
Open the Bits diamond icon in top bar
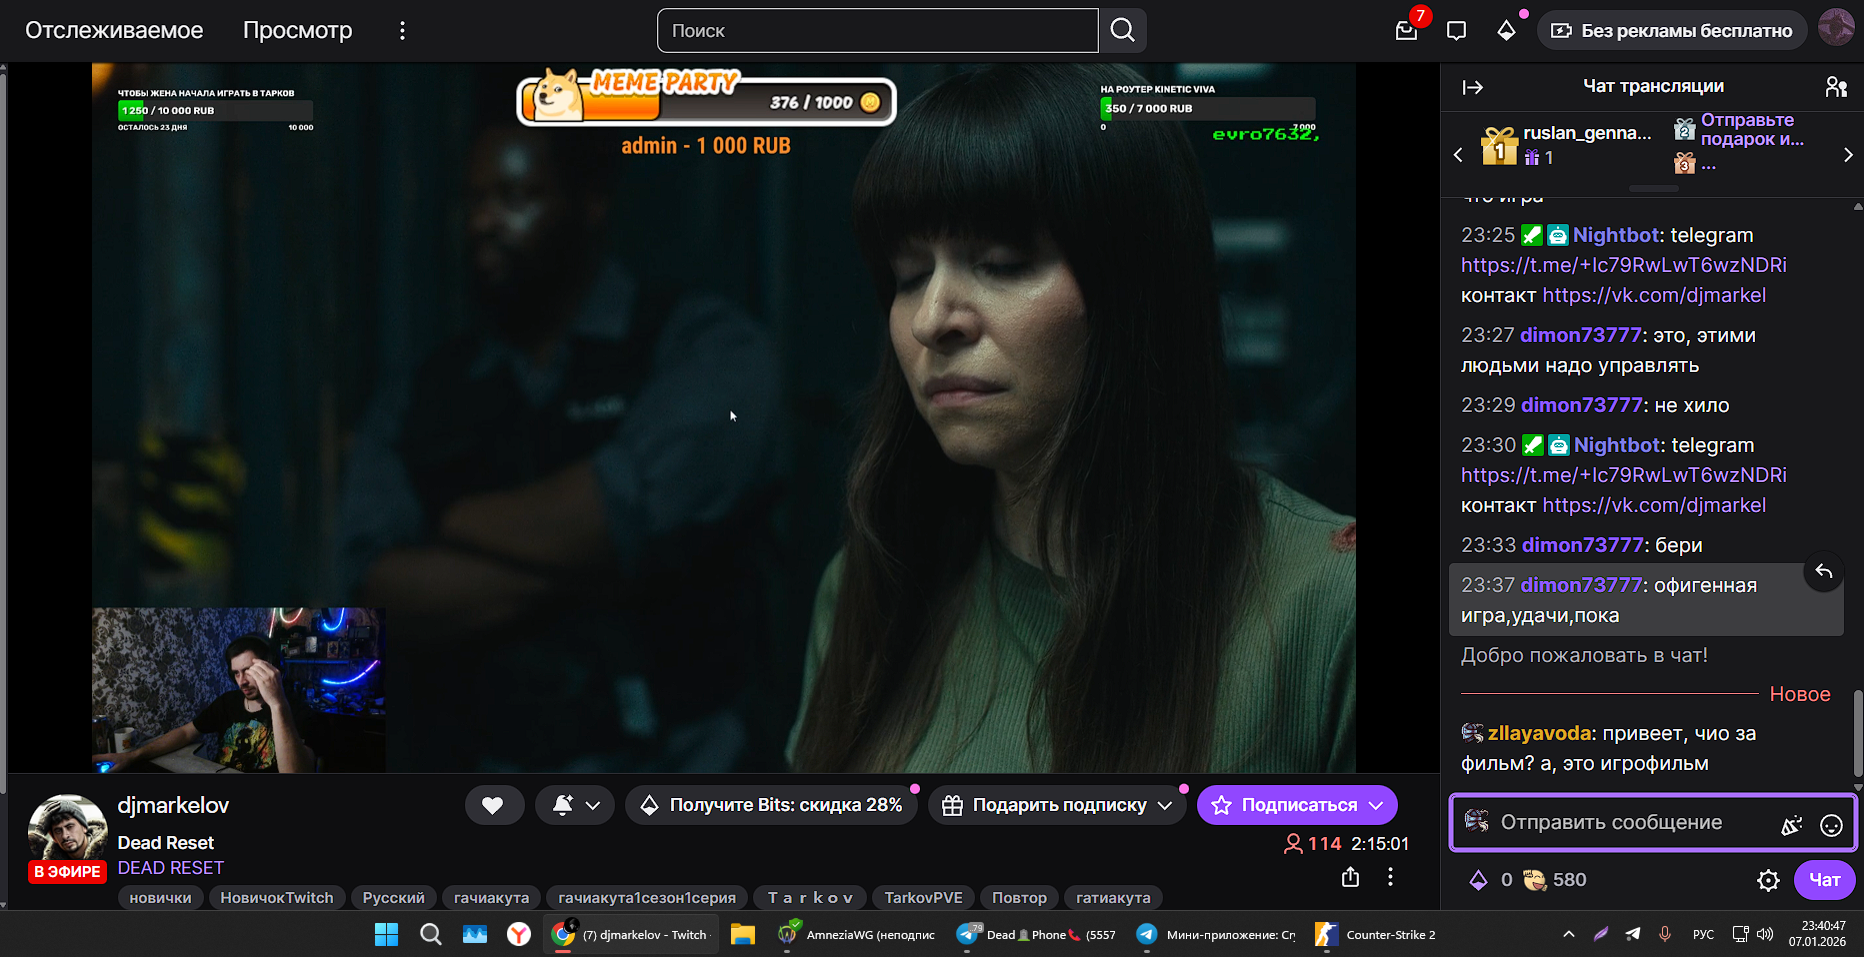coord(1506,31)
